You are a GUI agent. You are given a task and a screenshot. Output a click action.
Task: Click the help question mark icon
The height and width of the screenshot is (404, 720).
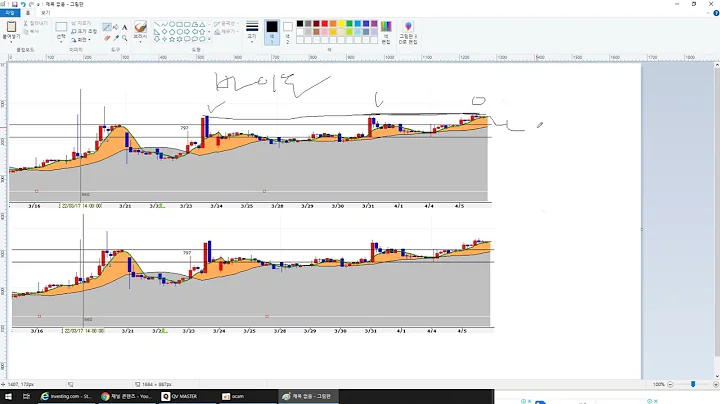point(716,13)
